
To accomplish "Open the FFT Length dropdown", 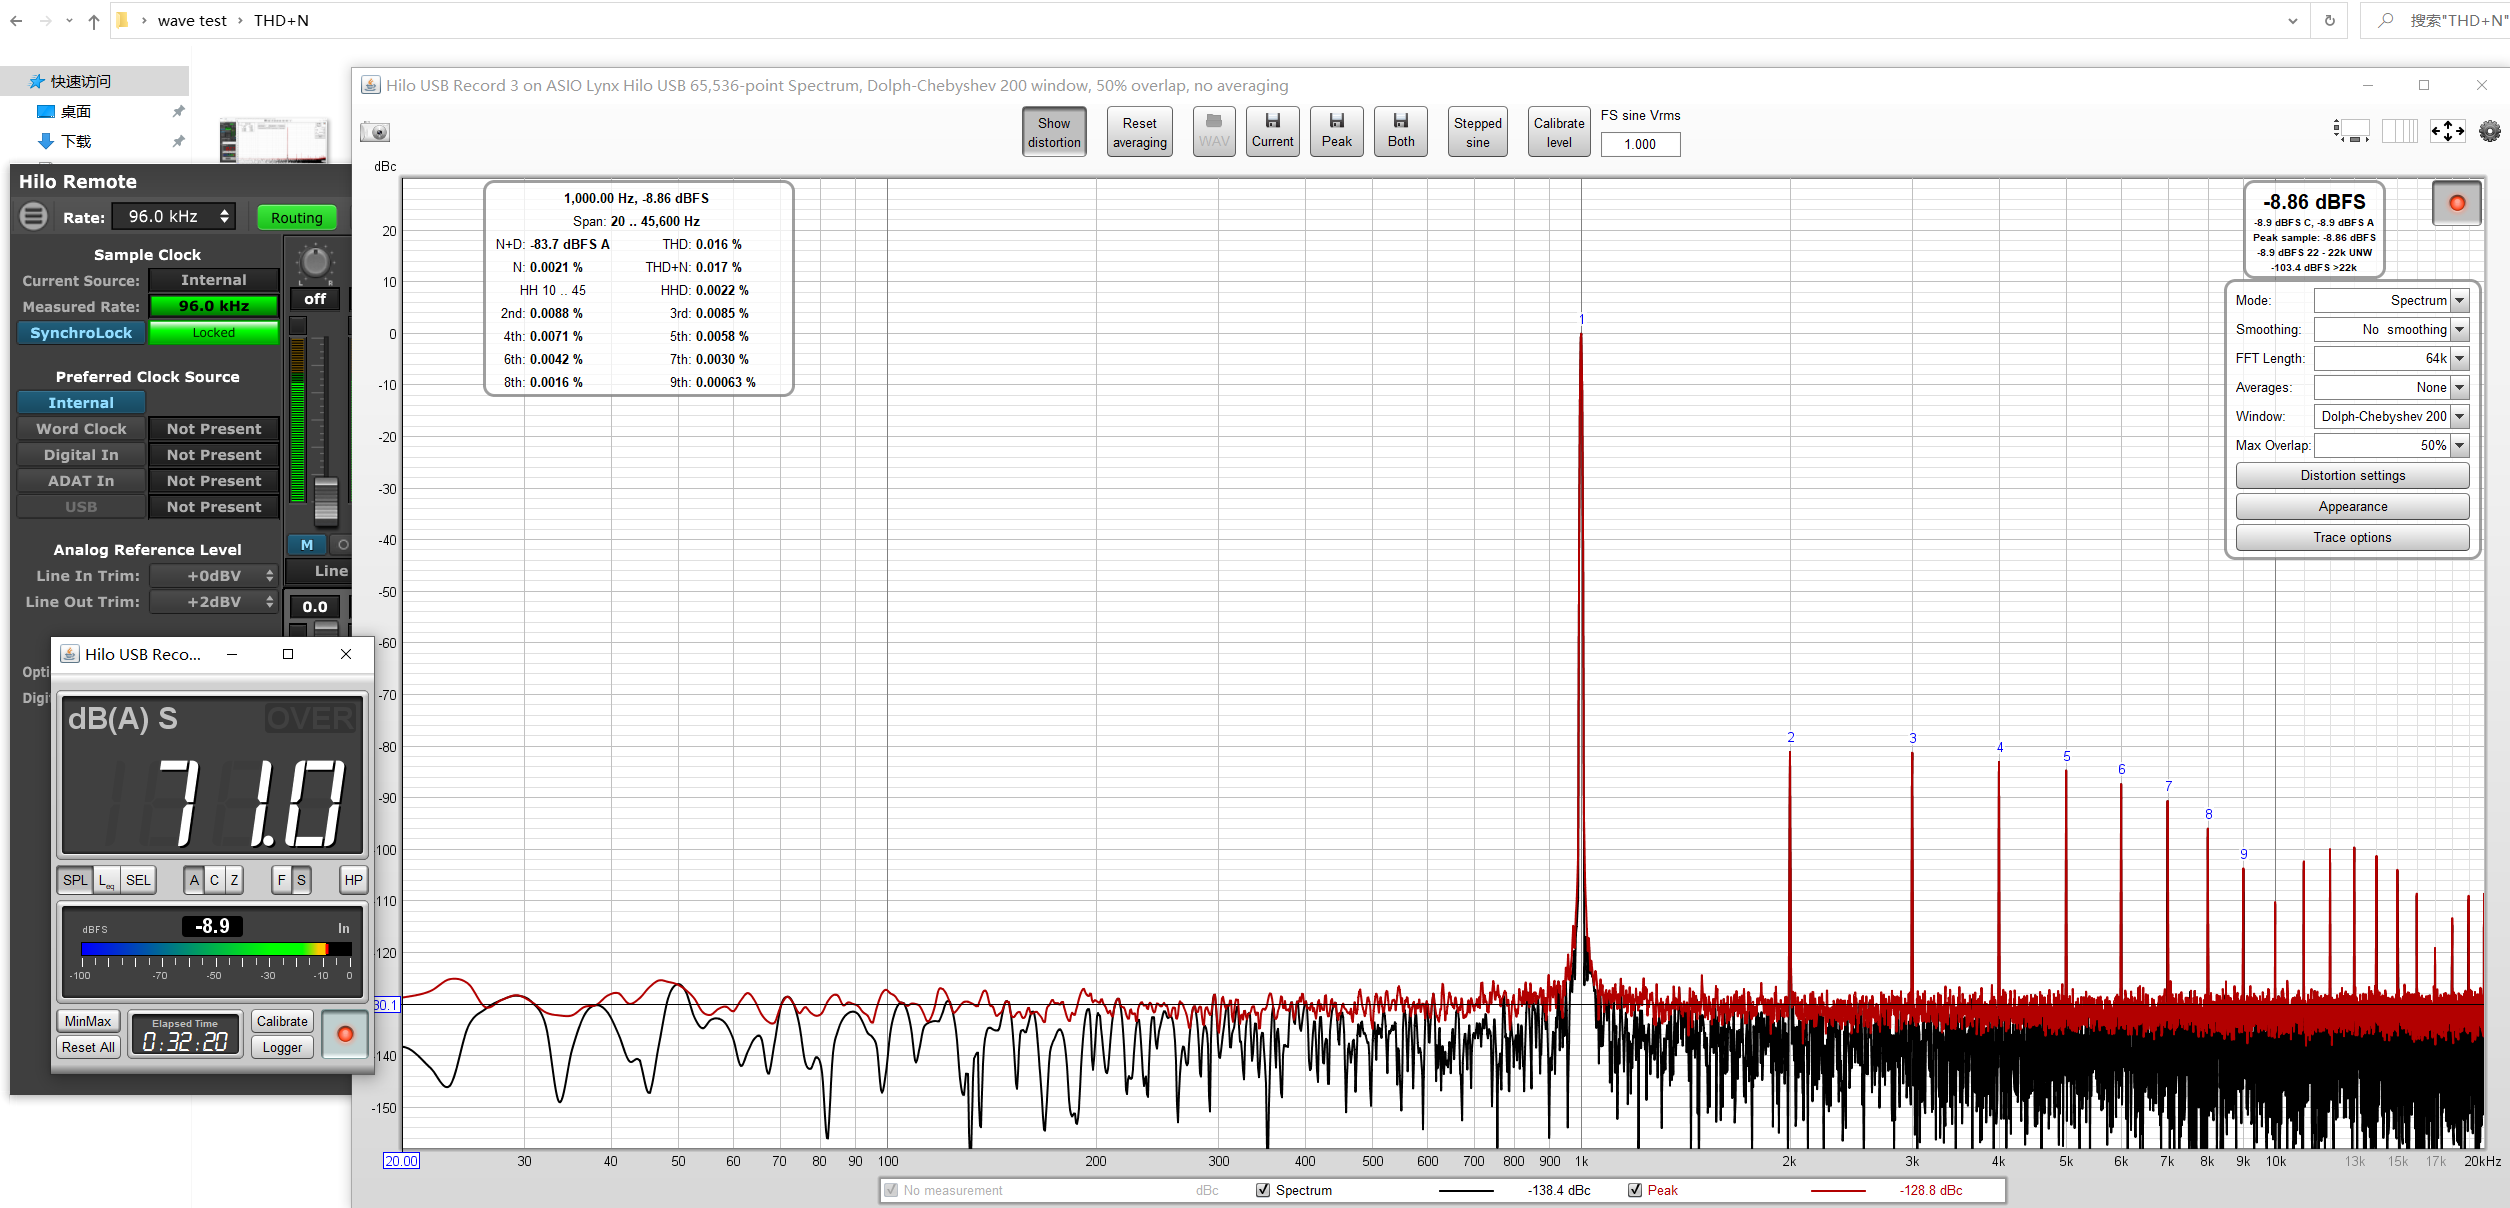I will (2391, 358).
